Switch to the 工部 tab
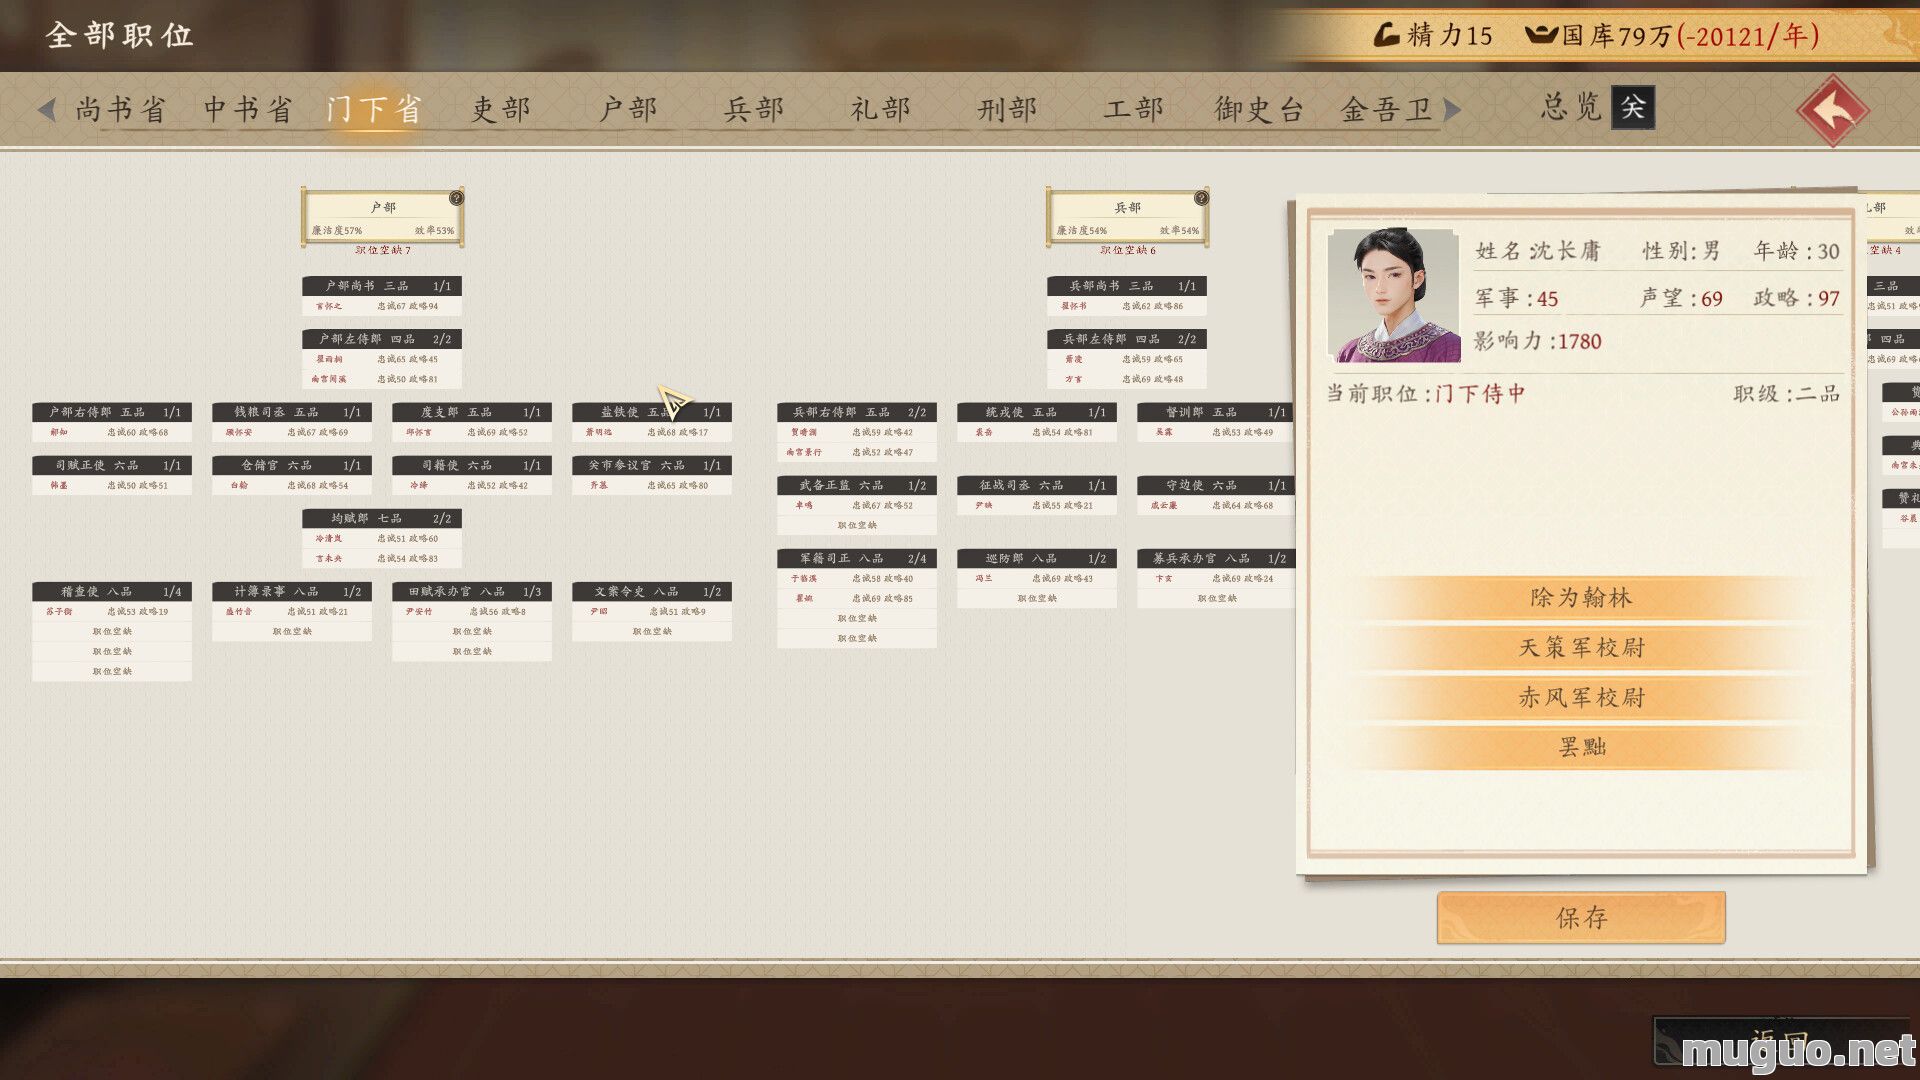Screen dimensions: 1920x1080 pos(1133,109)
